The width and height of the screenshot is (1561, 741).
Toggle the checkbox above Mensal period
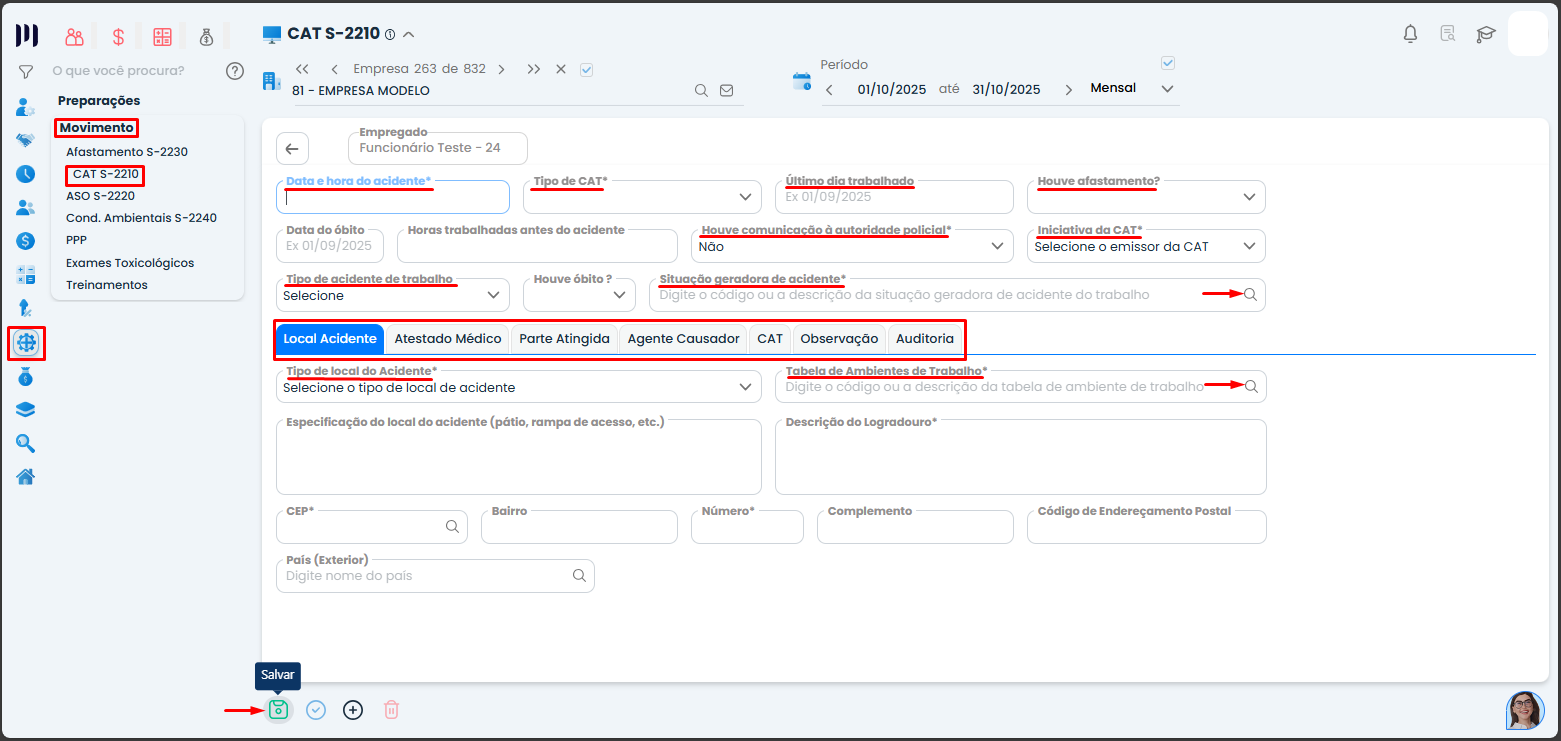tap(1167, 63)
